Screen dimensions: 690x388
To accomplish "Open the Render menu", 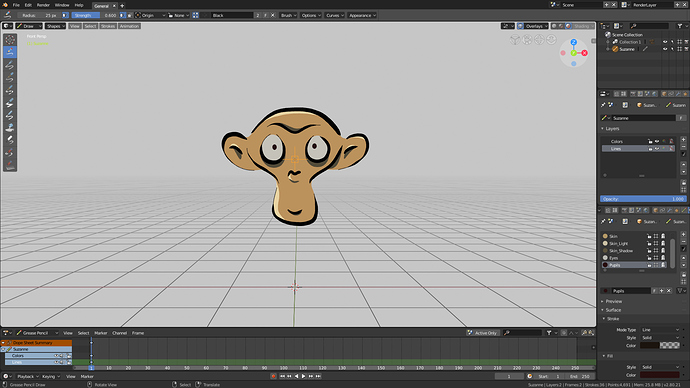I will tap(43, 5).
